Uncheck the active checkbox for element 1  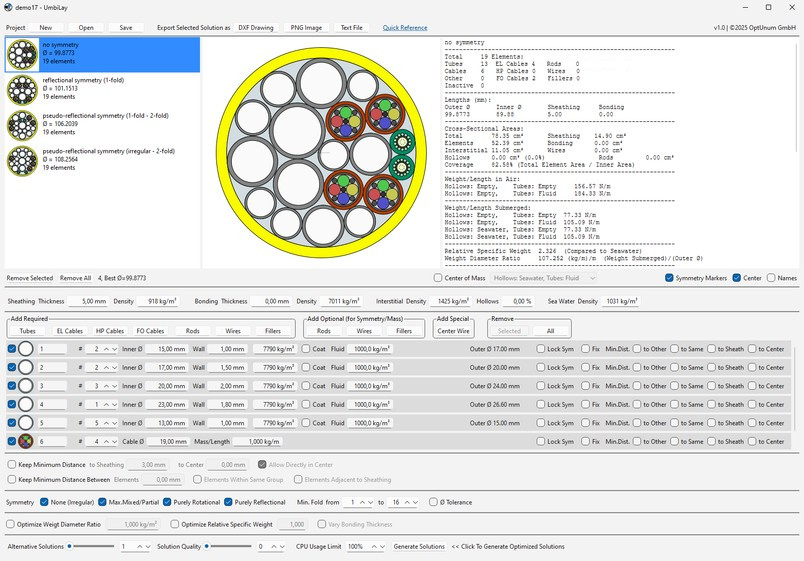click(x=12, y=349)
